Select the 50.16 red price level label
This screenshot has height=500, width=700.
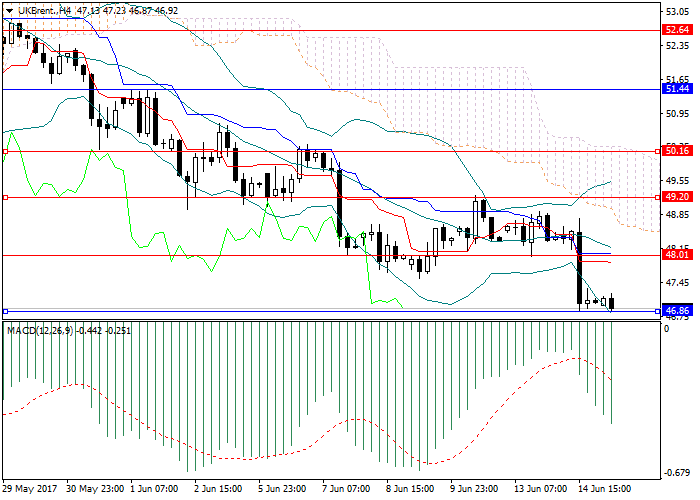[677, 151]
